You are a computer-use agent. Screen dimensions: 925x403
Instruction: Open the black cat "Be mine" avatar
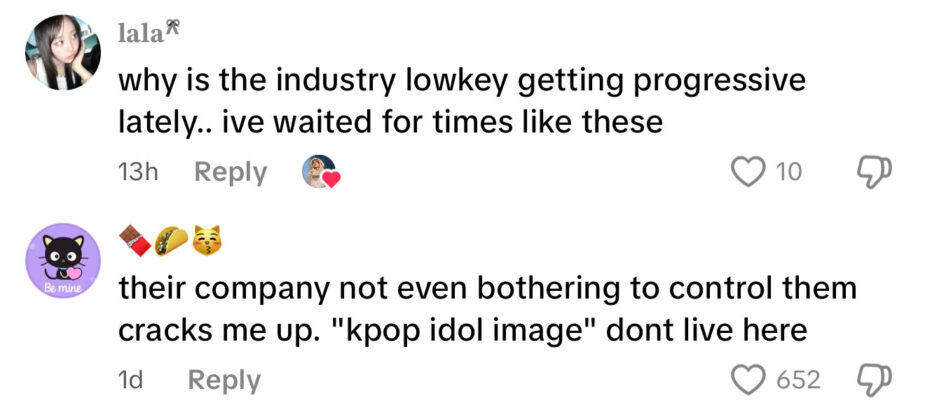pyautogui.click(x=63, y=260)
